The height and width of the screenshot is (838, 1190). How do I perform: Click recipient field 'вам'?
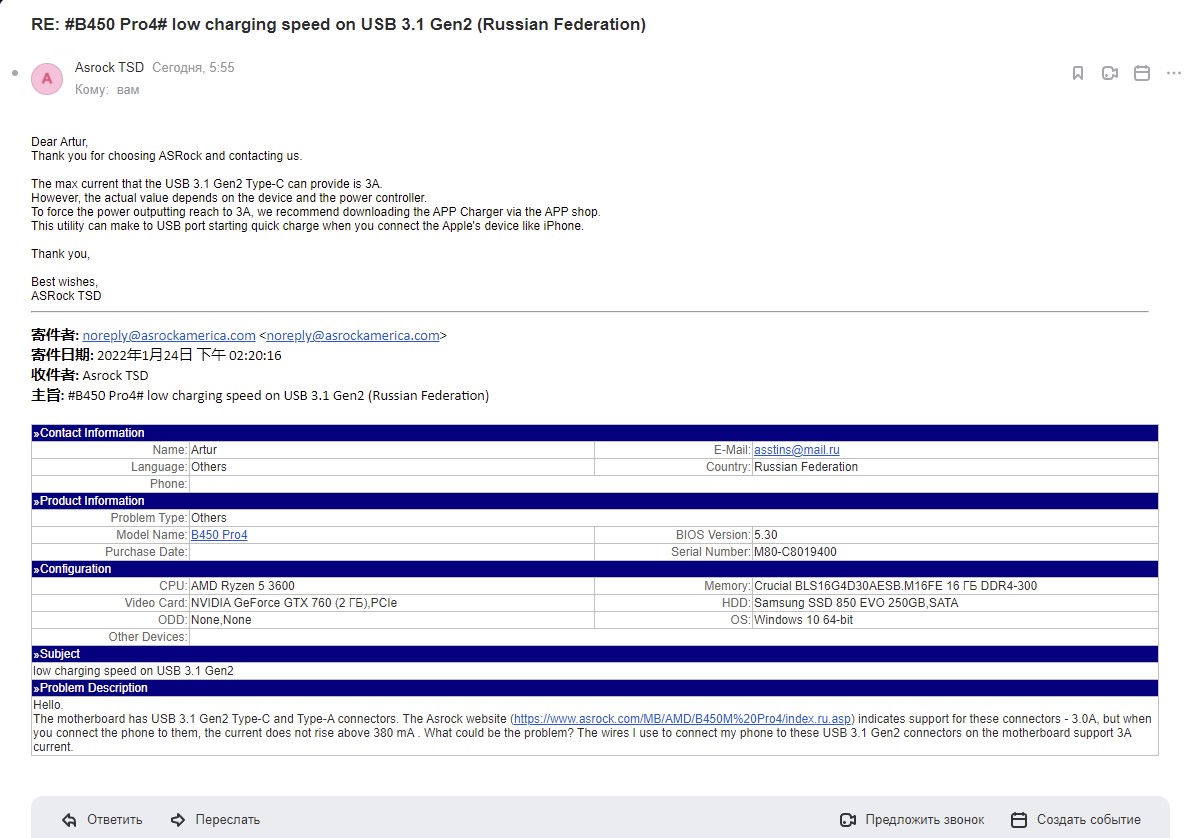tap(128, 90)
